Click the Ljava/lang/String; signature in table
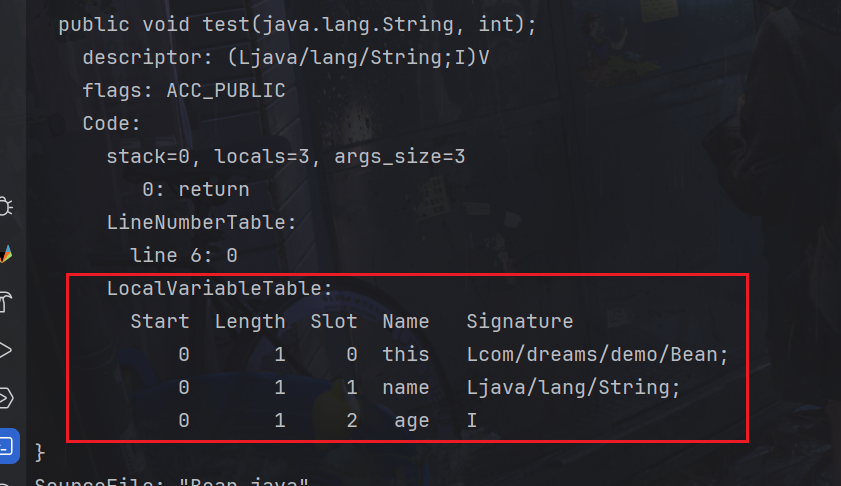The image size is (841, 486). pos(573,387)
